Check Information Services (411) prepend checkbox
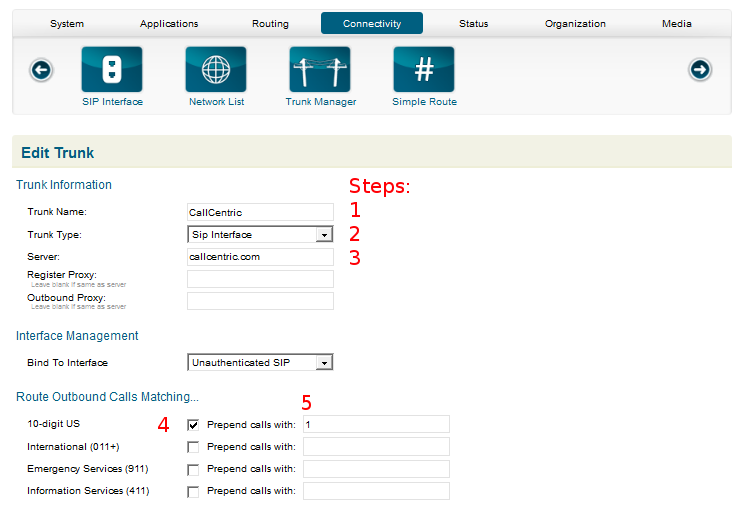This screenshot has height=514, width=742. tap(194, 492)
